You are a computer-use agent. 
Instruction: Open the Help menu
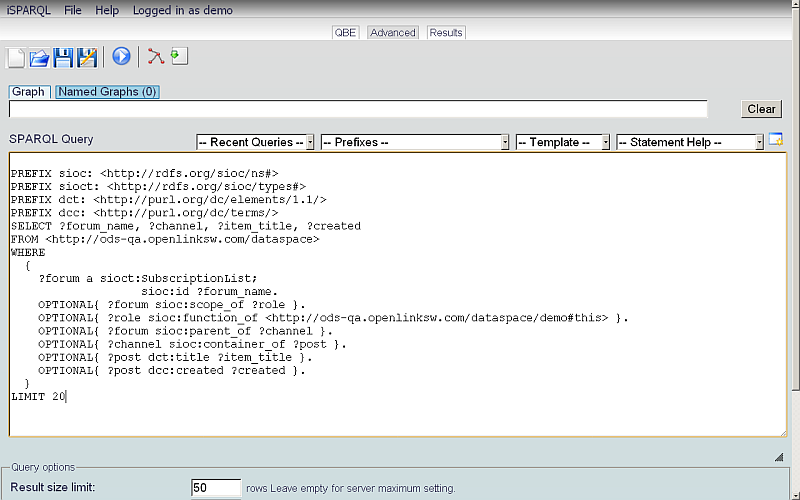[107, 10]
